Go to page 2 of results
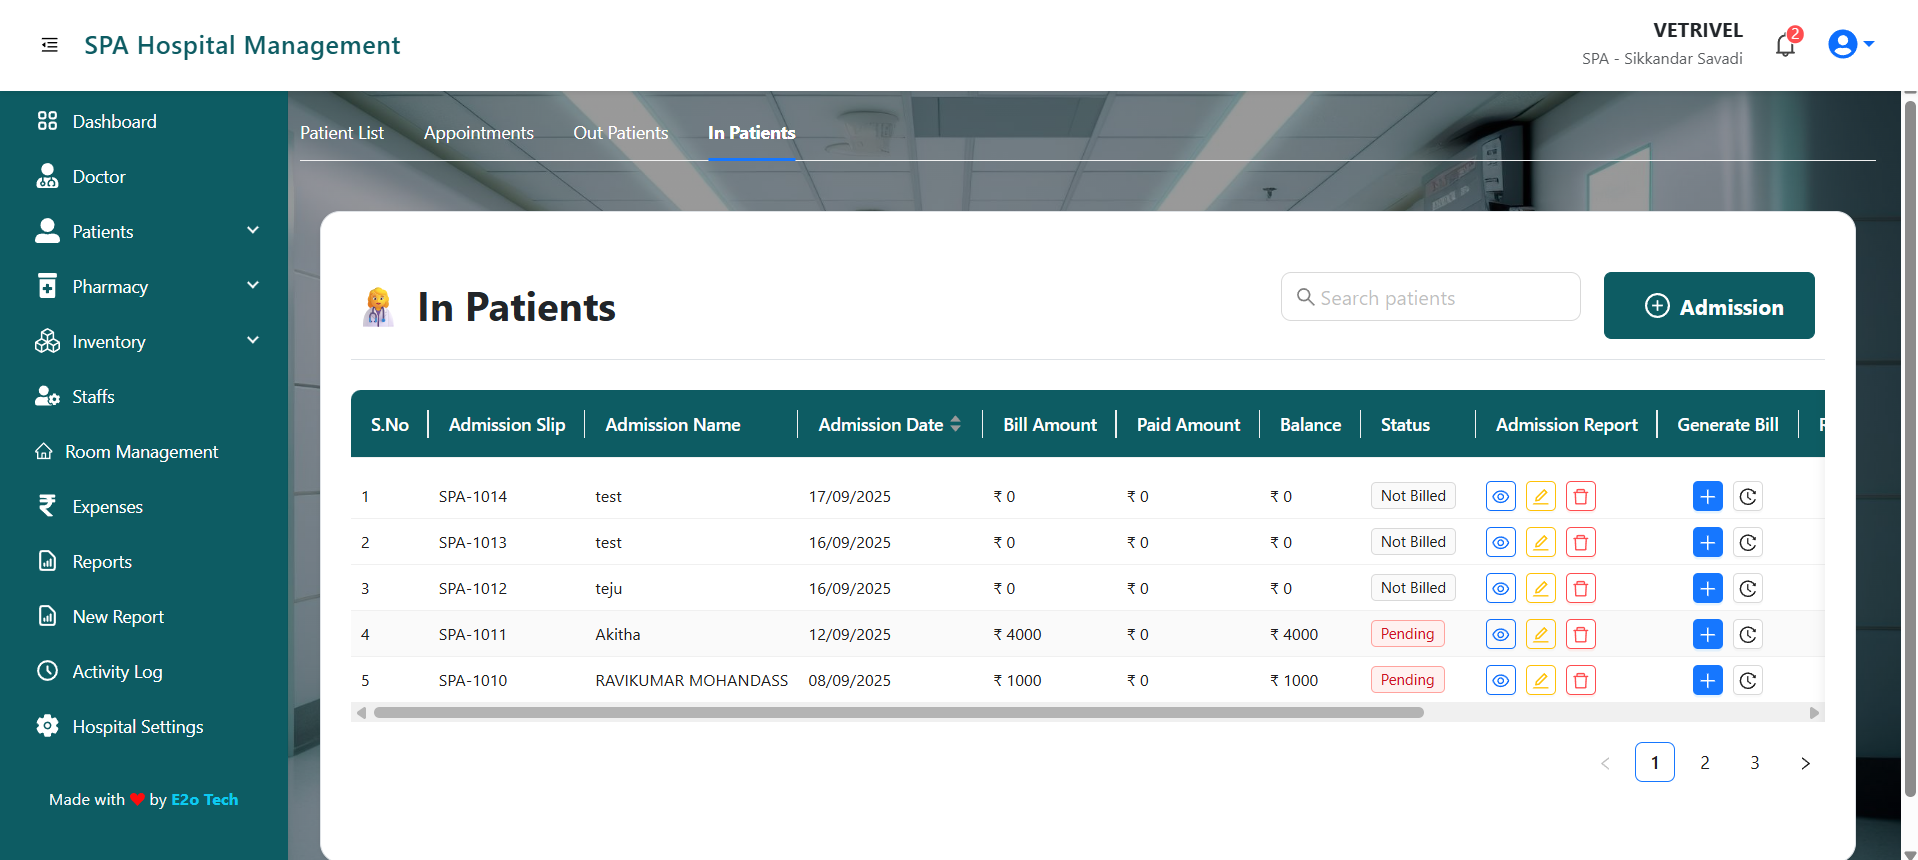This screenshot has height=860, width=1918. coord(1704,763)
